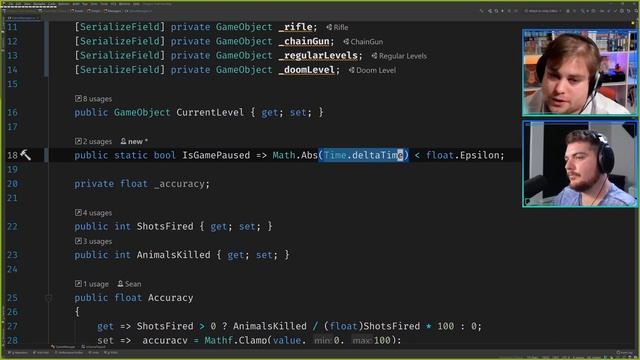Open the '3 usages' hint above AnimalsKilled
The height and width of the screenshot is (360, 640).
tap(93, 241)
